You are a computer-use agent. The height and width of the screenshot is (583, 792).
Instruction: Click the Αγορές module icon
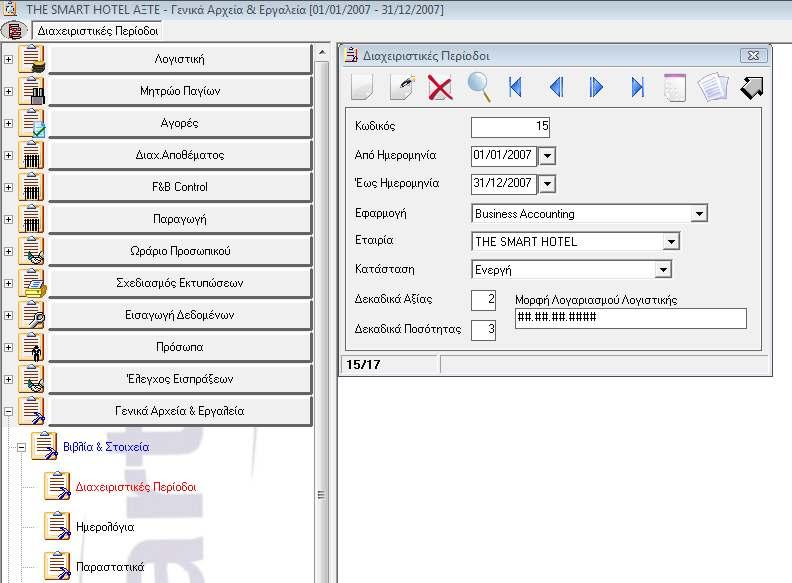pos(31,123)
